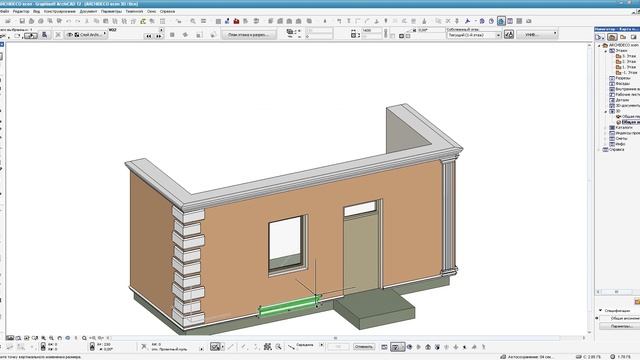Collapse the Спецификации section in Navigator
This screenshot has height=360, width=640.
[x=600, y=311]
